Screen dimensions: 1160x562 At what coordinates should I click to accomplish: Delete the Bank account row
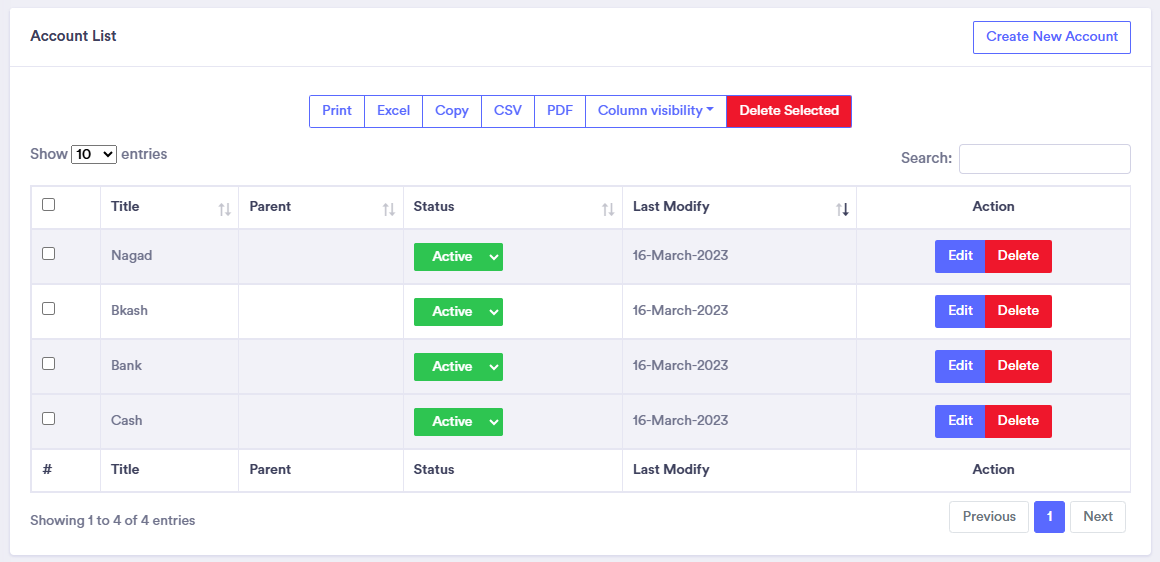[x=1018, y=366]
